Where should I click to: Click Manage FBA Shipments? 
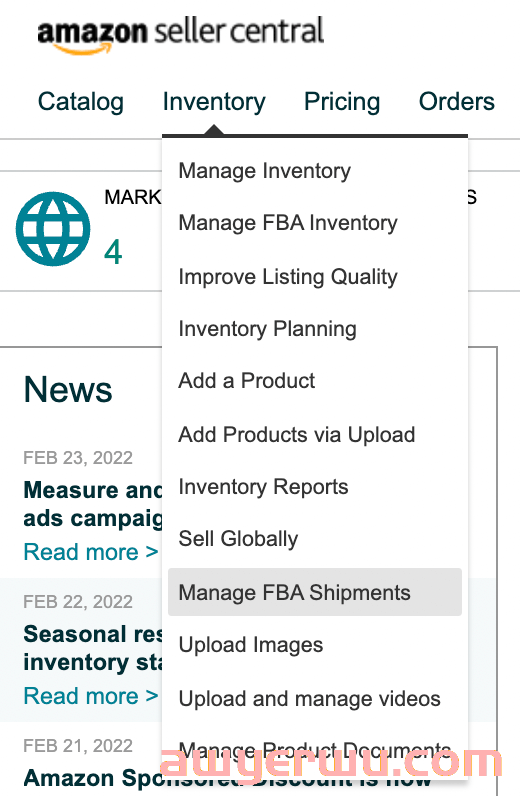[x=315, y=592]
